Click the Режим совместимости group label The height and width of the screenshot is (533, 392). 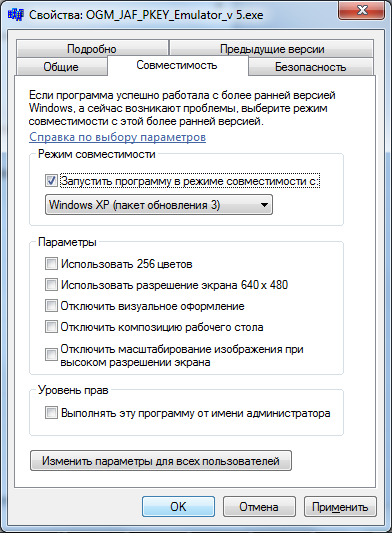point(97,154)
